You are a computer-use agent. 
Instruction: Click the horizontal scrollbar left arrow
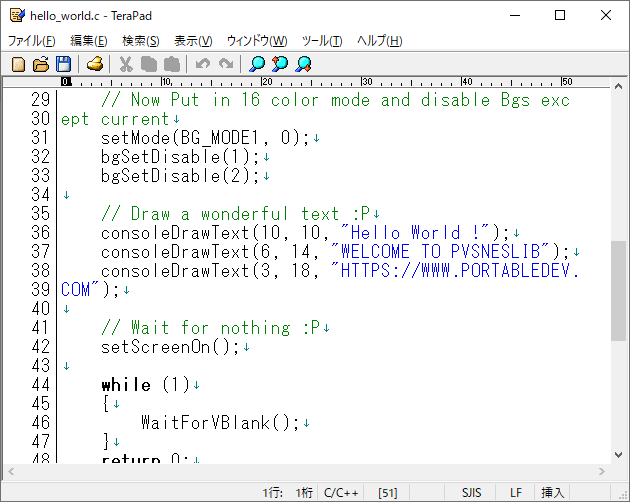point(11,471)
